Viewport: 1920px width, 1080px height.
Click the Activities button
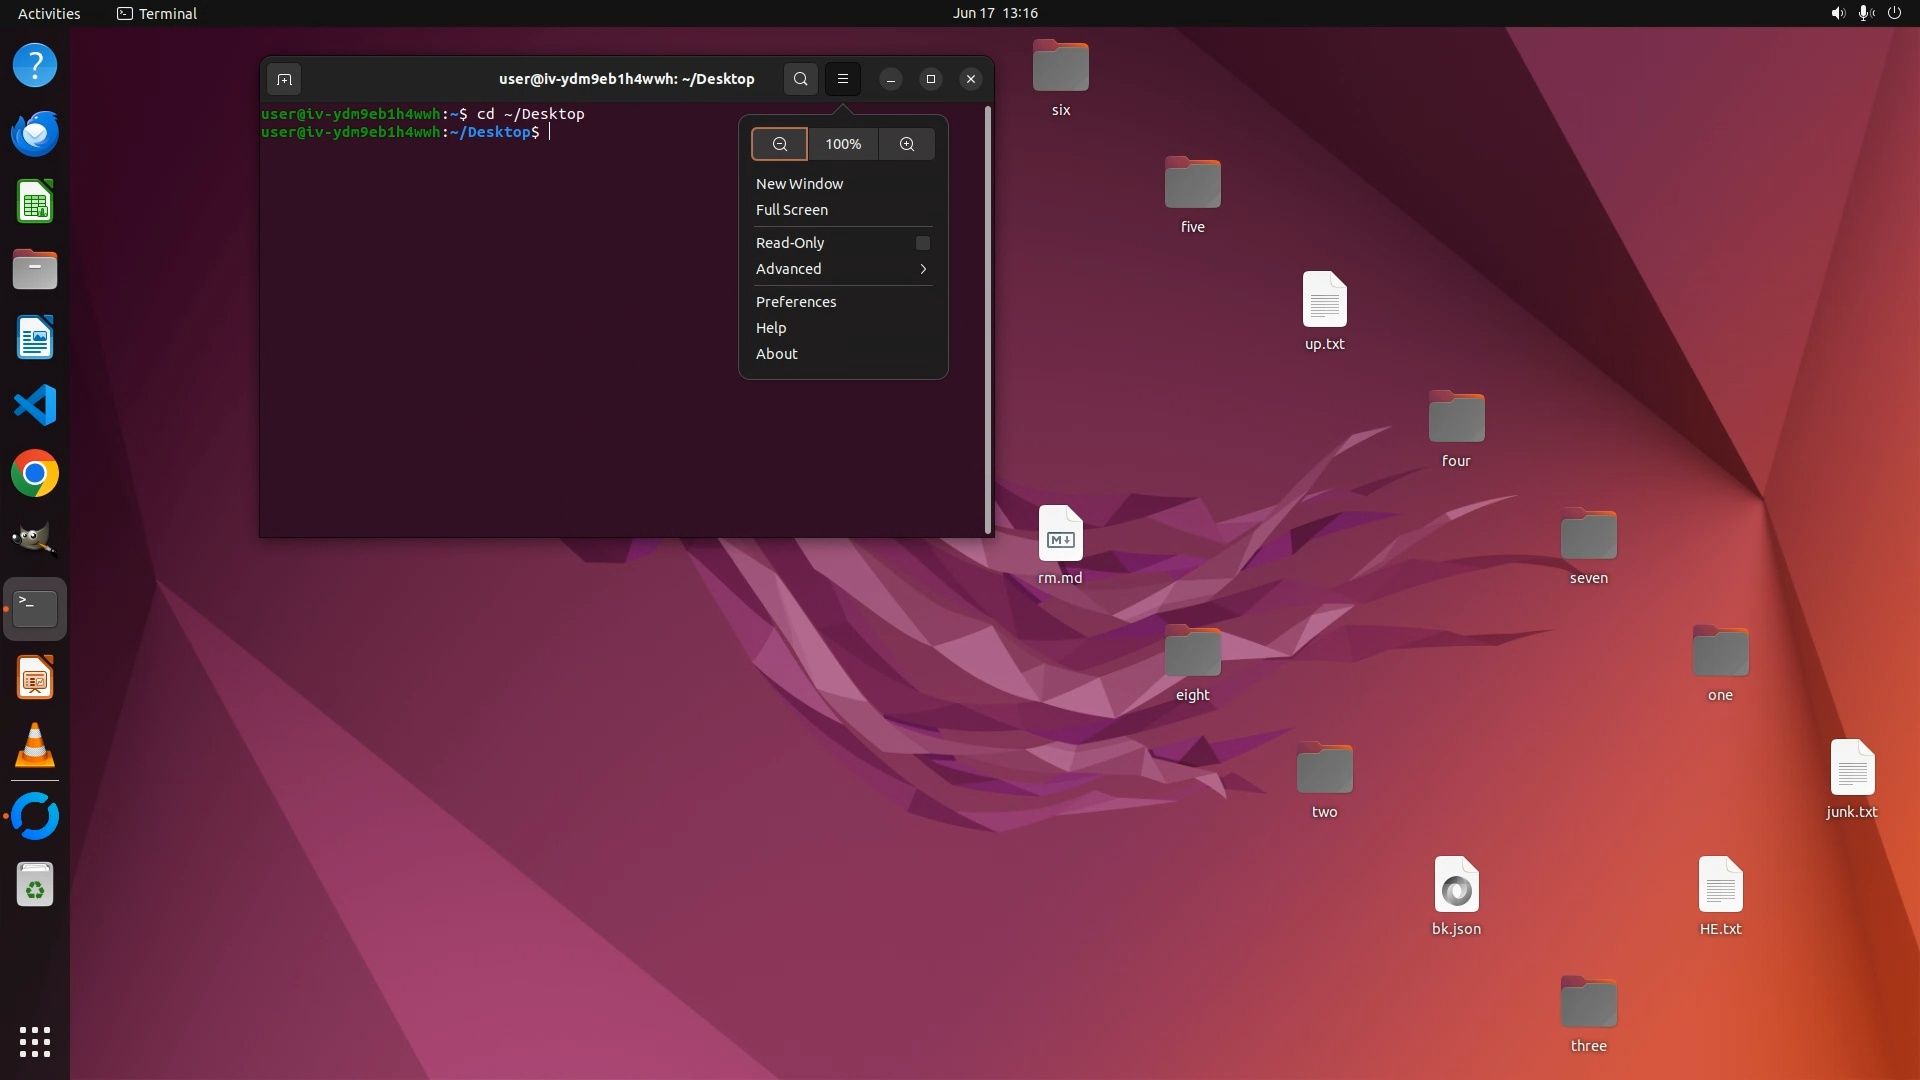point(49,13)
